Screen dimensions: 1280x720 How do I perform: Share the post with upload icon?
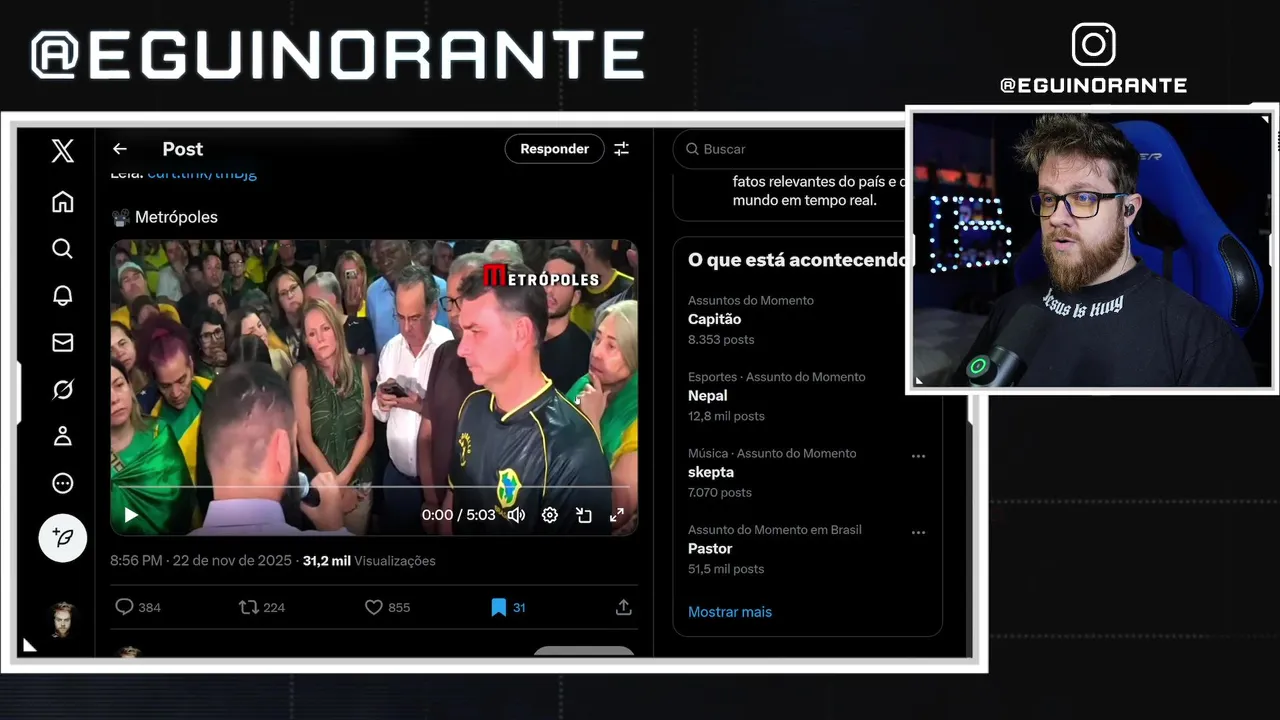(x=623, y=607)
